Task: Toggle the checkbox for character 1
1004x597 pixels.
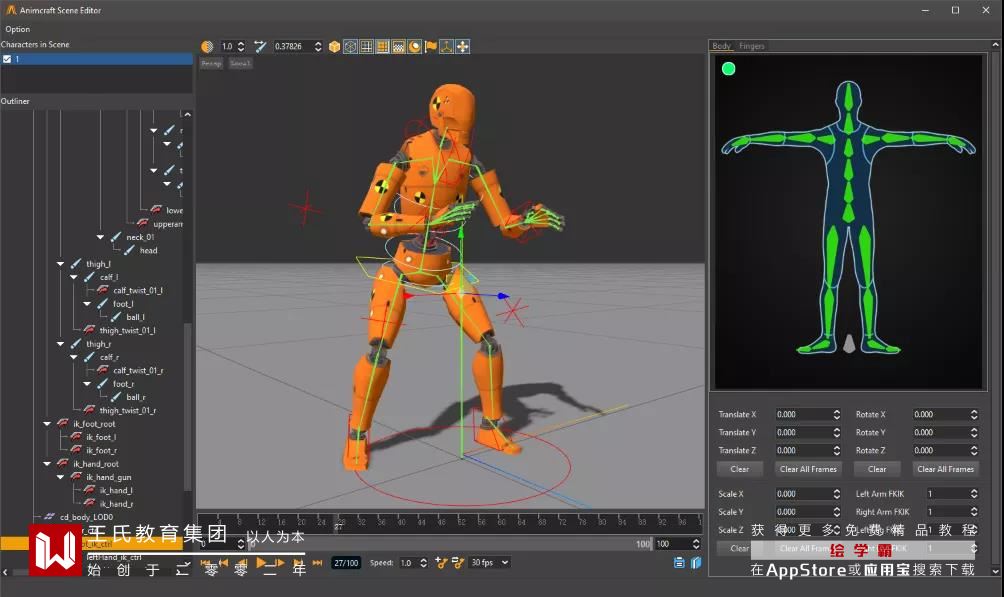Action: (x=7, y=59)
